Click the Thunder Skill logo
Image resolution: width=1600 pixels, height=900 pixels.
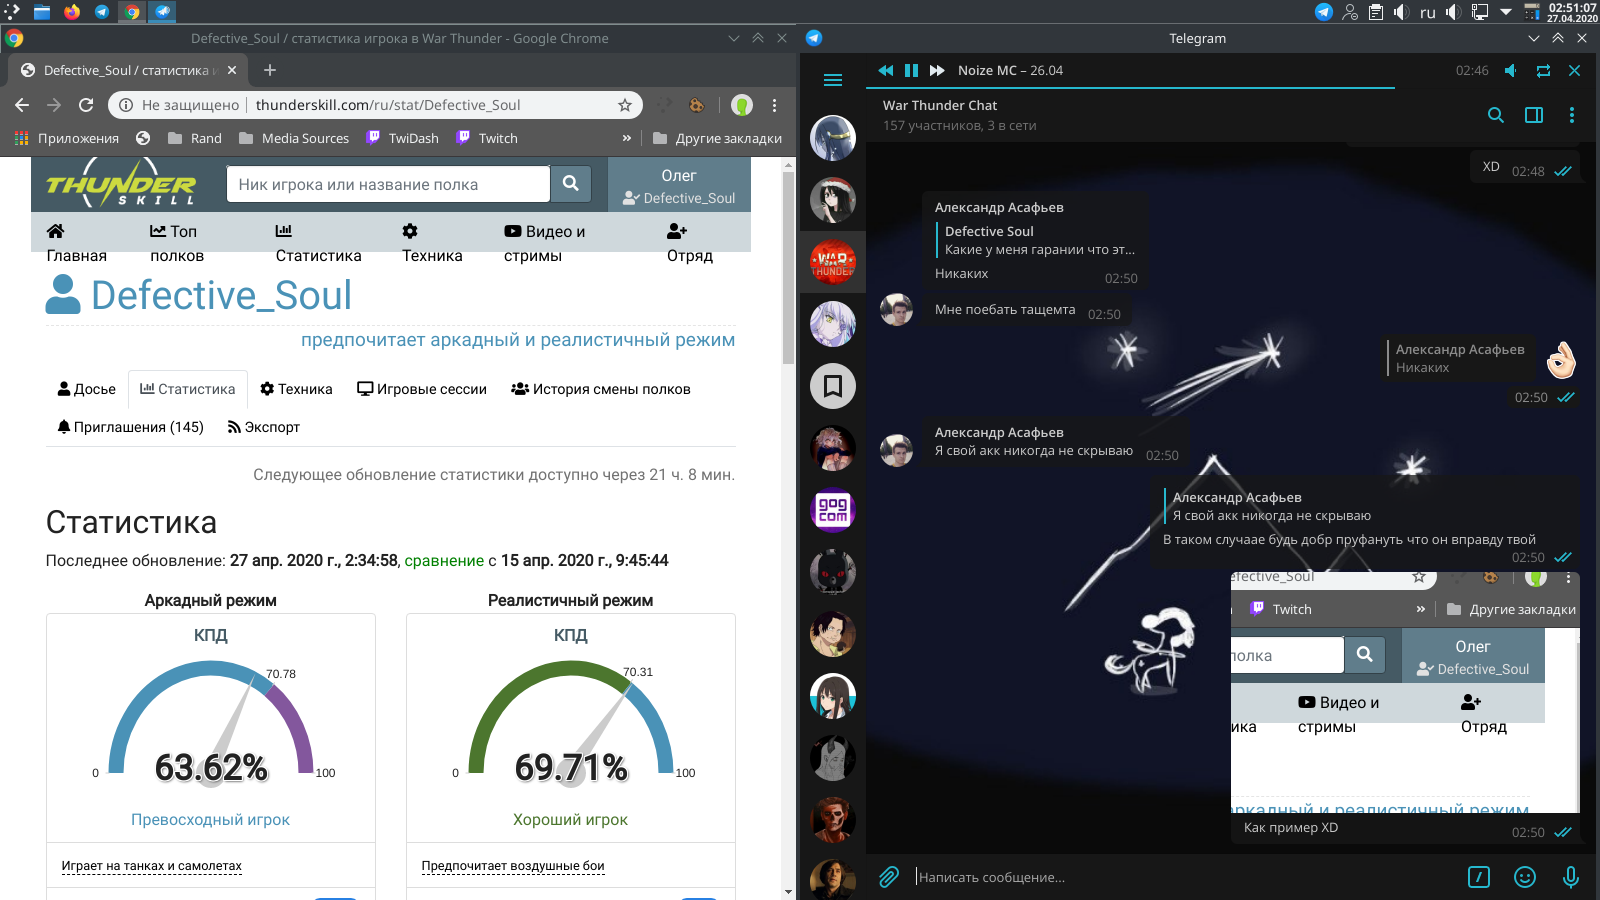pos(121,184)
